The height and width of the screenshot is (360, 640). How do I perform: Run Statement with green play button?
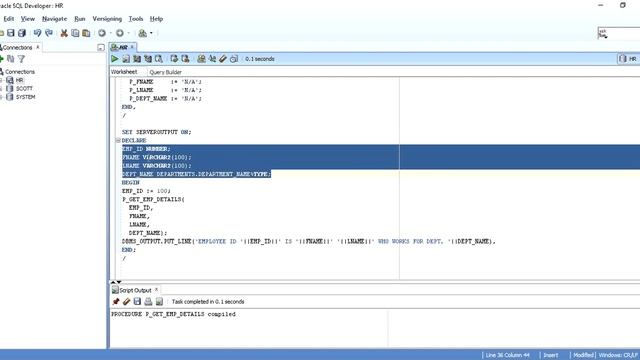pos(115,59)
